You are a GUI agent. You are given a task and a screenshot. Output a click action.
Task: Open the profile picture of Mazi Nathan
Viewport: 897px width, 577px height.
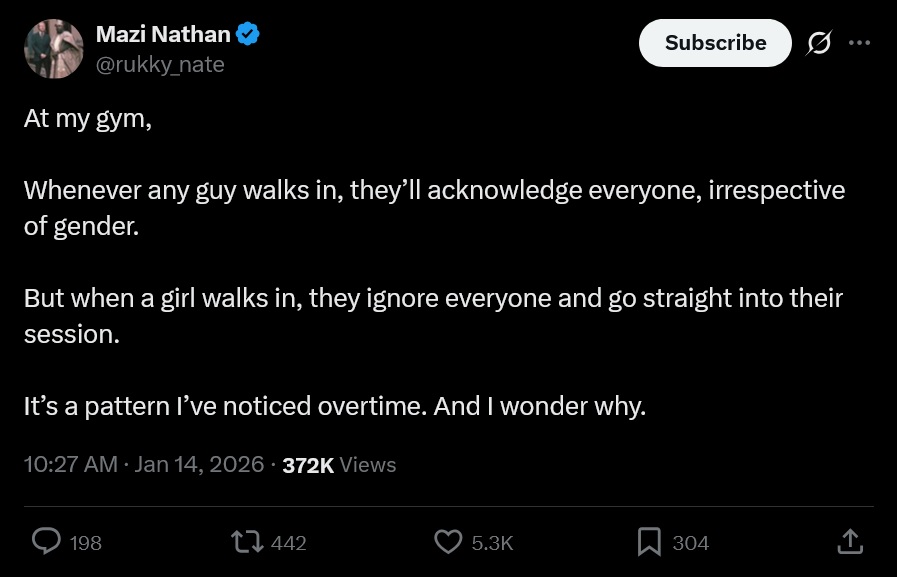54,48
